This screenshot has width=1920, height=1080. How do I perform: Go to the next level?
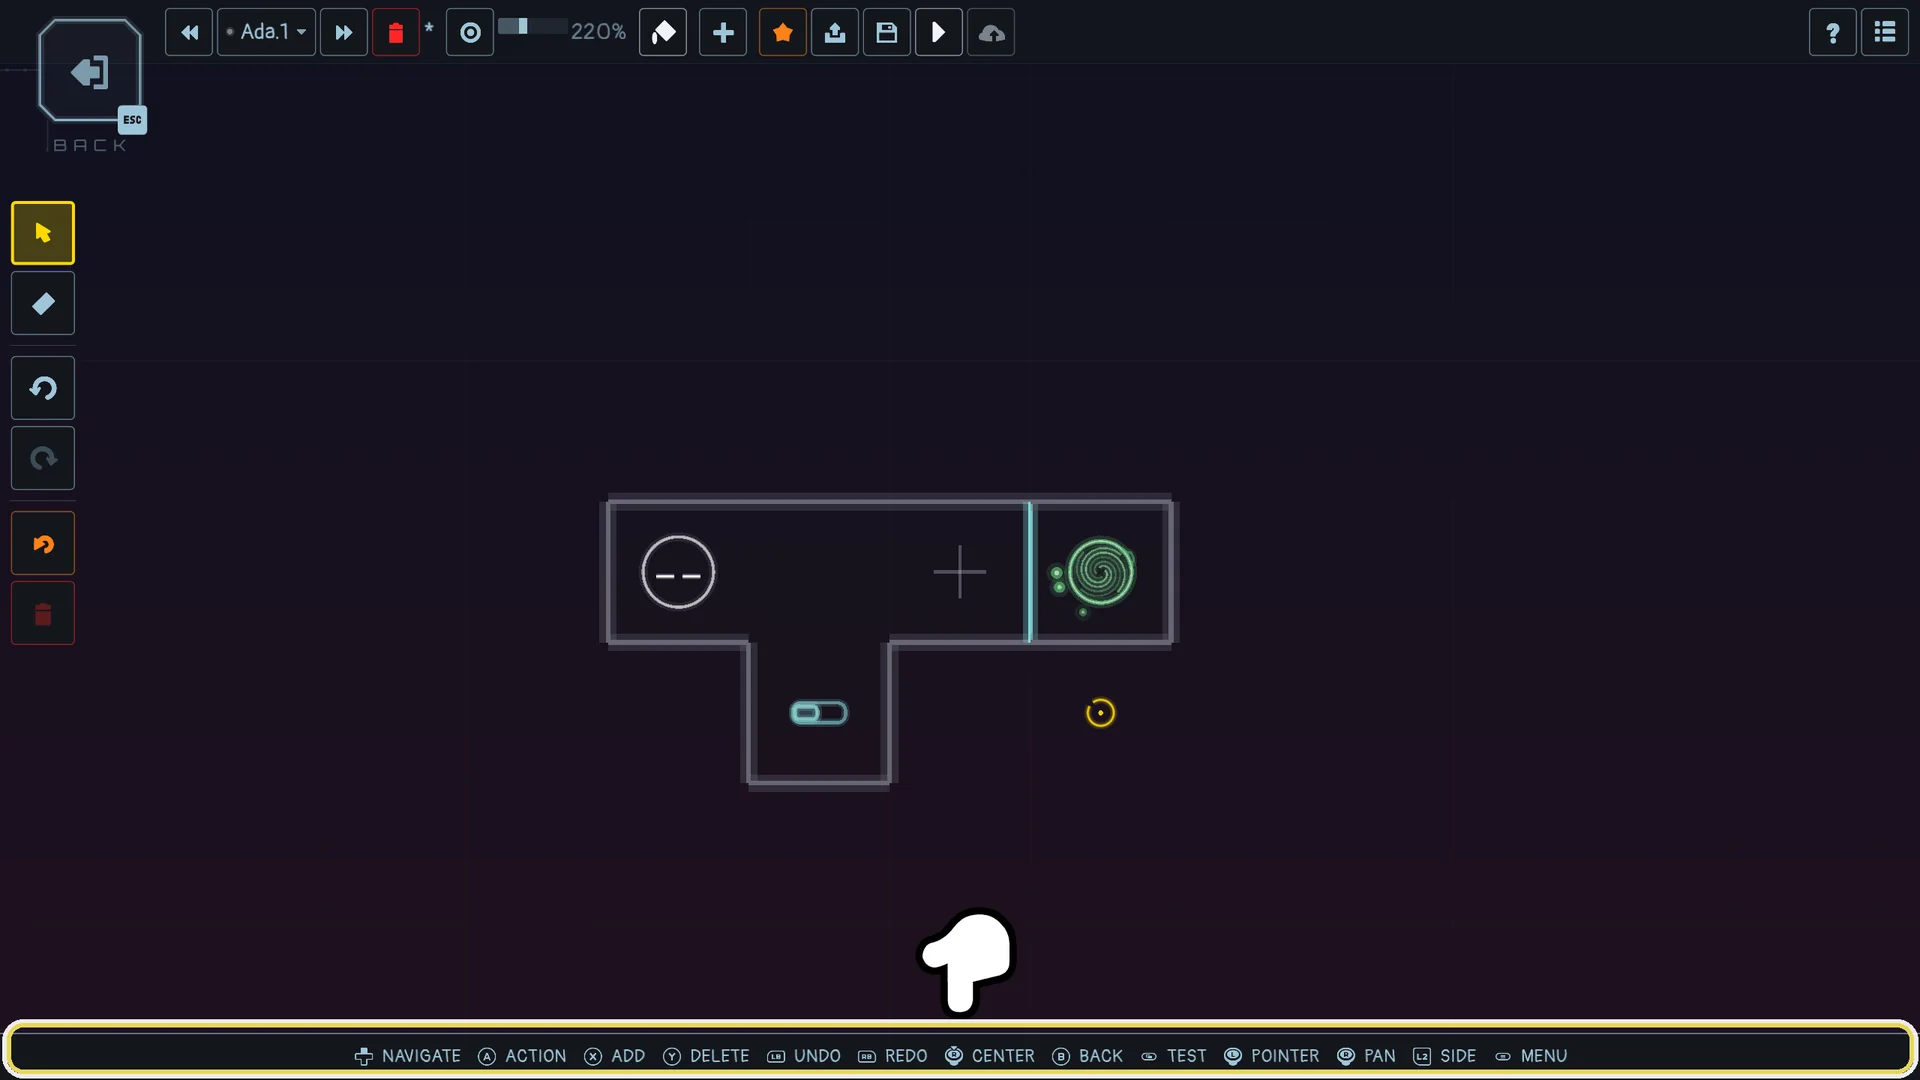click(344, 33)
